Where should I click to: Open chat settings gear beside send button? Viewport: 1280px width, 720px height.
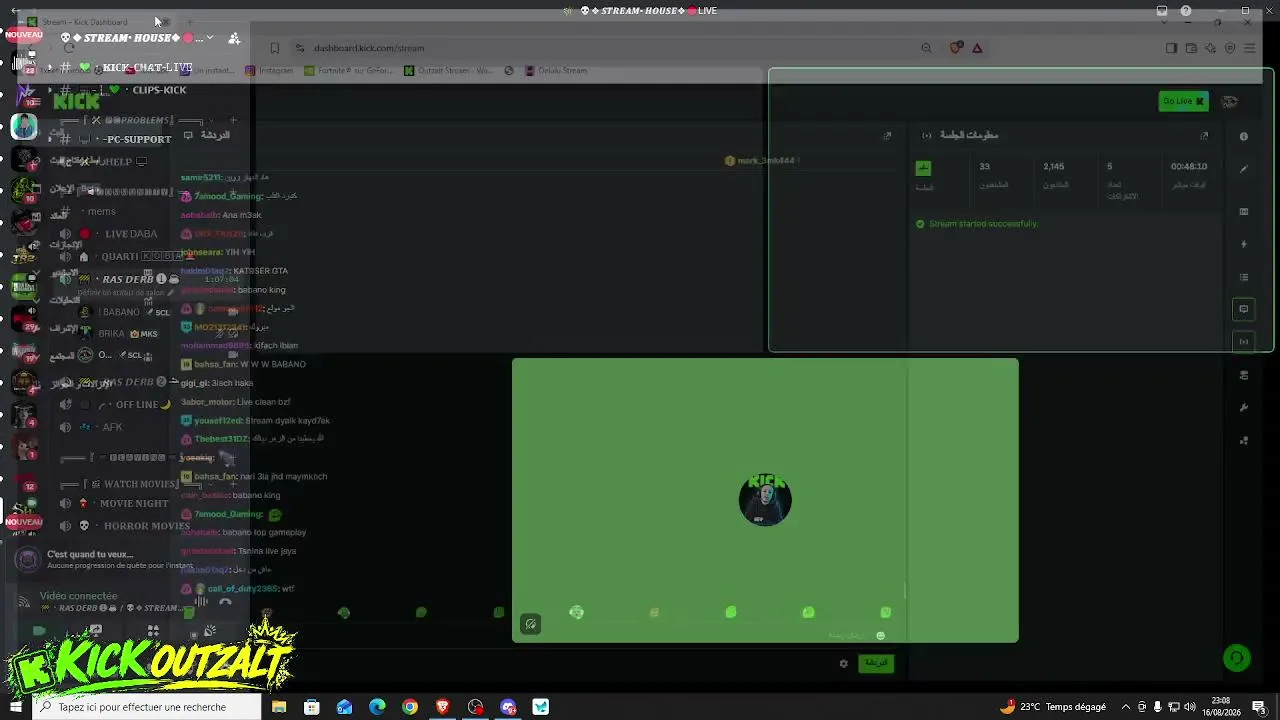[x=843, y=663]
